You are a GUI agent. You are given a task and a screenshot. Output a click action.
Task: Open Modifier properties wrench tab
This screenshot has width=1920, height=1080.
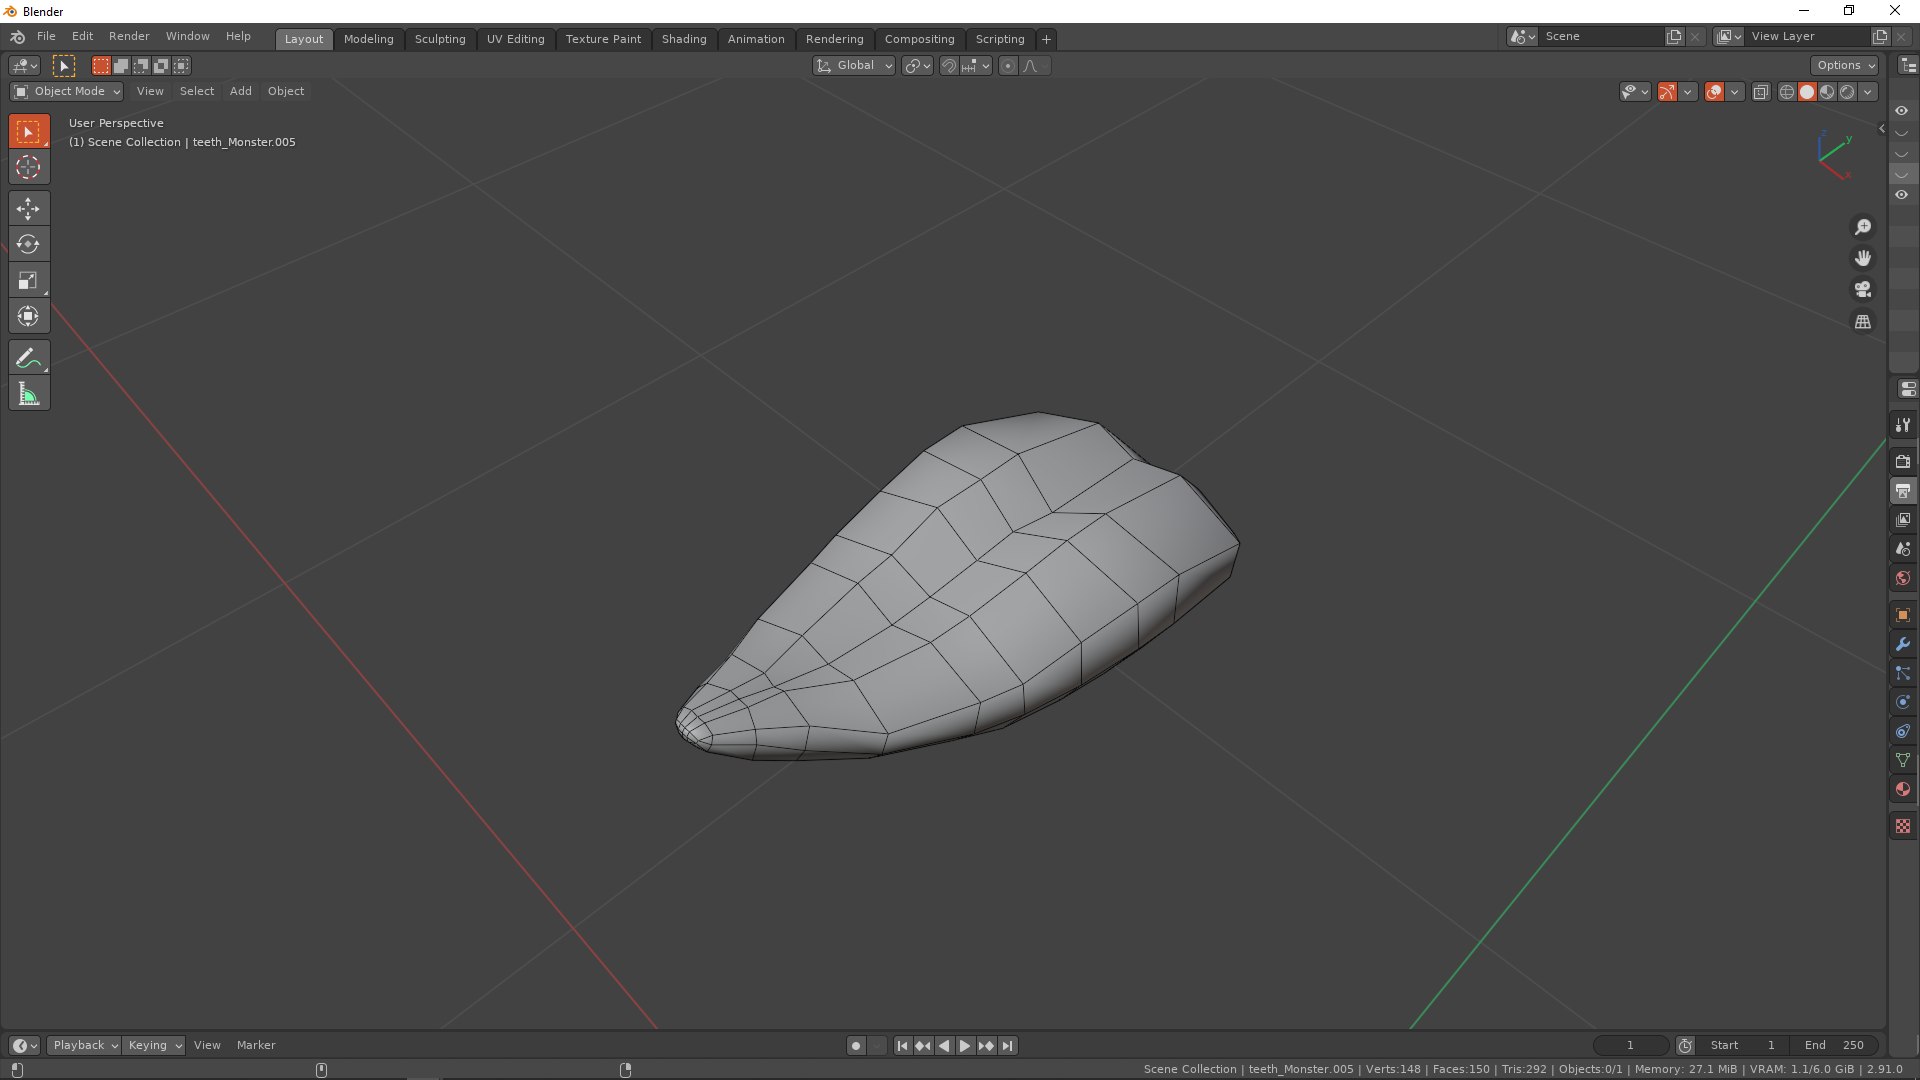pyautogui.click(x=1902, y=645)
